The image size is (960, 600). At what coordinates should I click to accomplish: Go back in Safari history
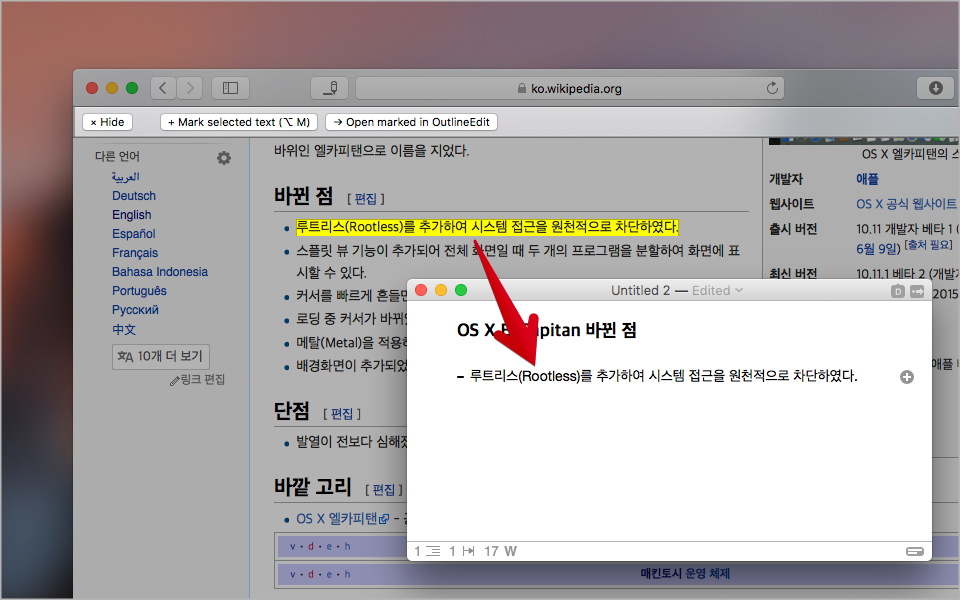pos(163,88)
